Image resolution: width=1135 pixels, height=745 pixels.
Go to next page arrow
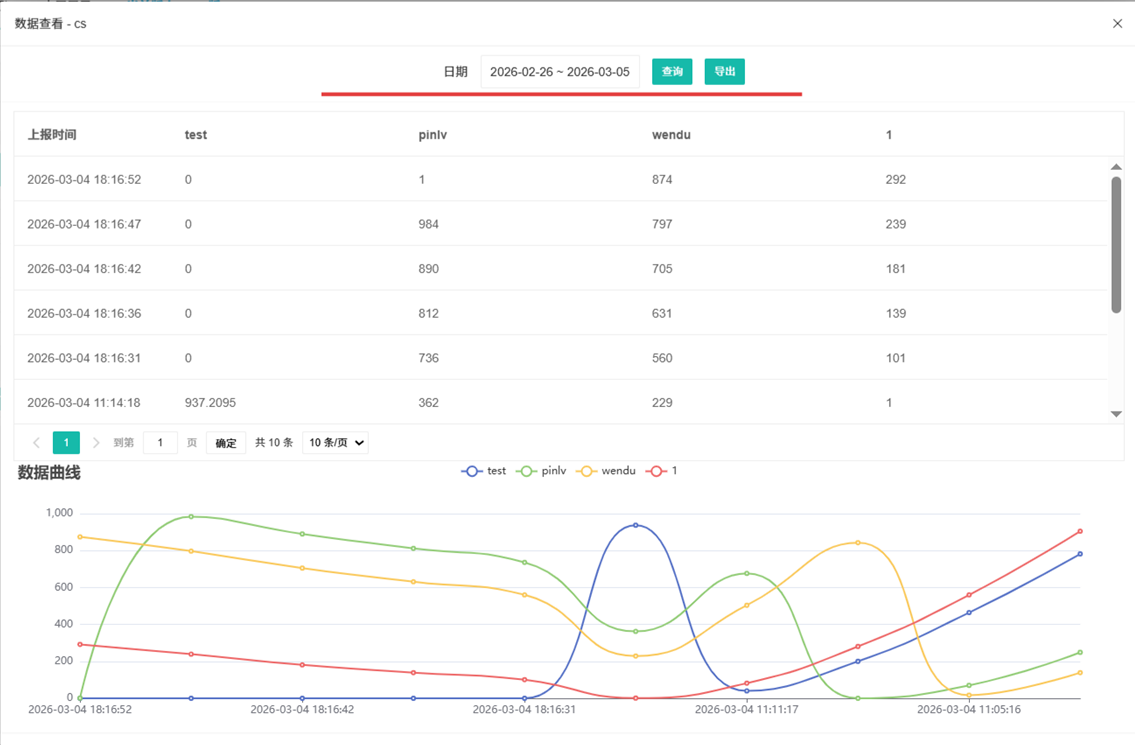point(96,442)
